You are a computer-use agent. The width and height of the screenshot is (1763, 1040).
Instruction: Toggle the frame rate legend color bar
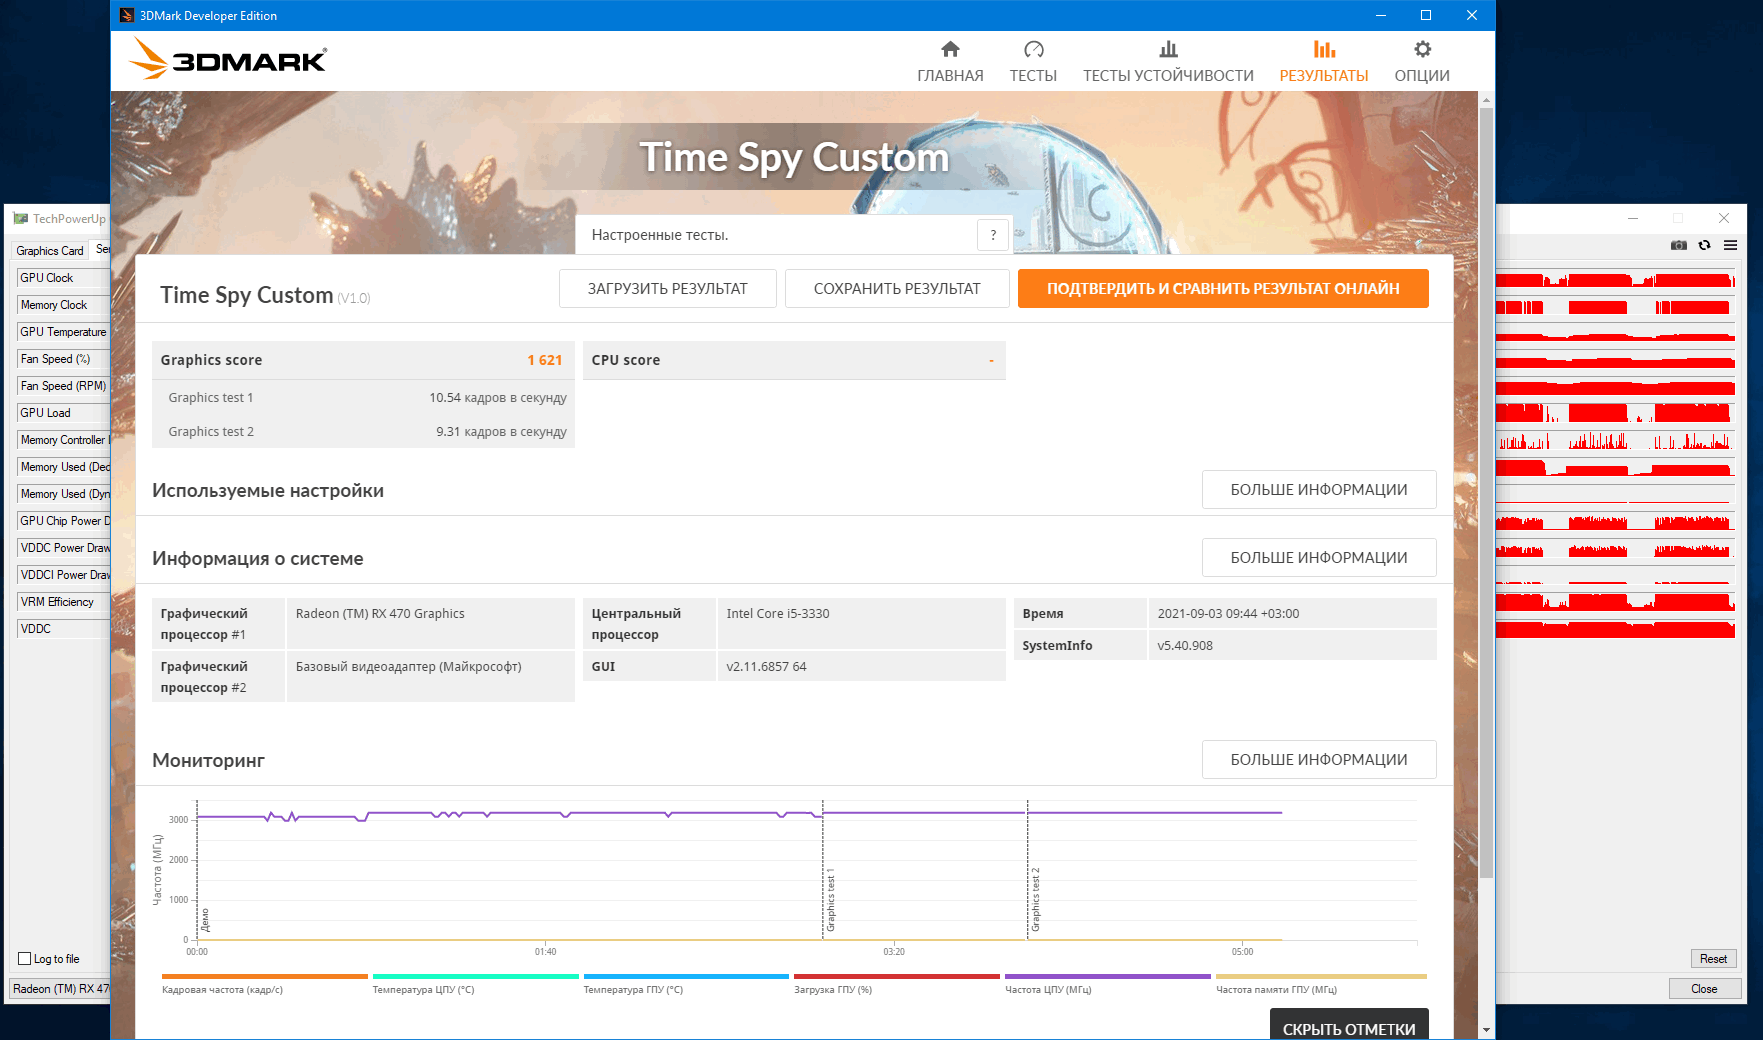pos(264,976)
